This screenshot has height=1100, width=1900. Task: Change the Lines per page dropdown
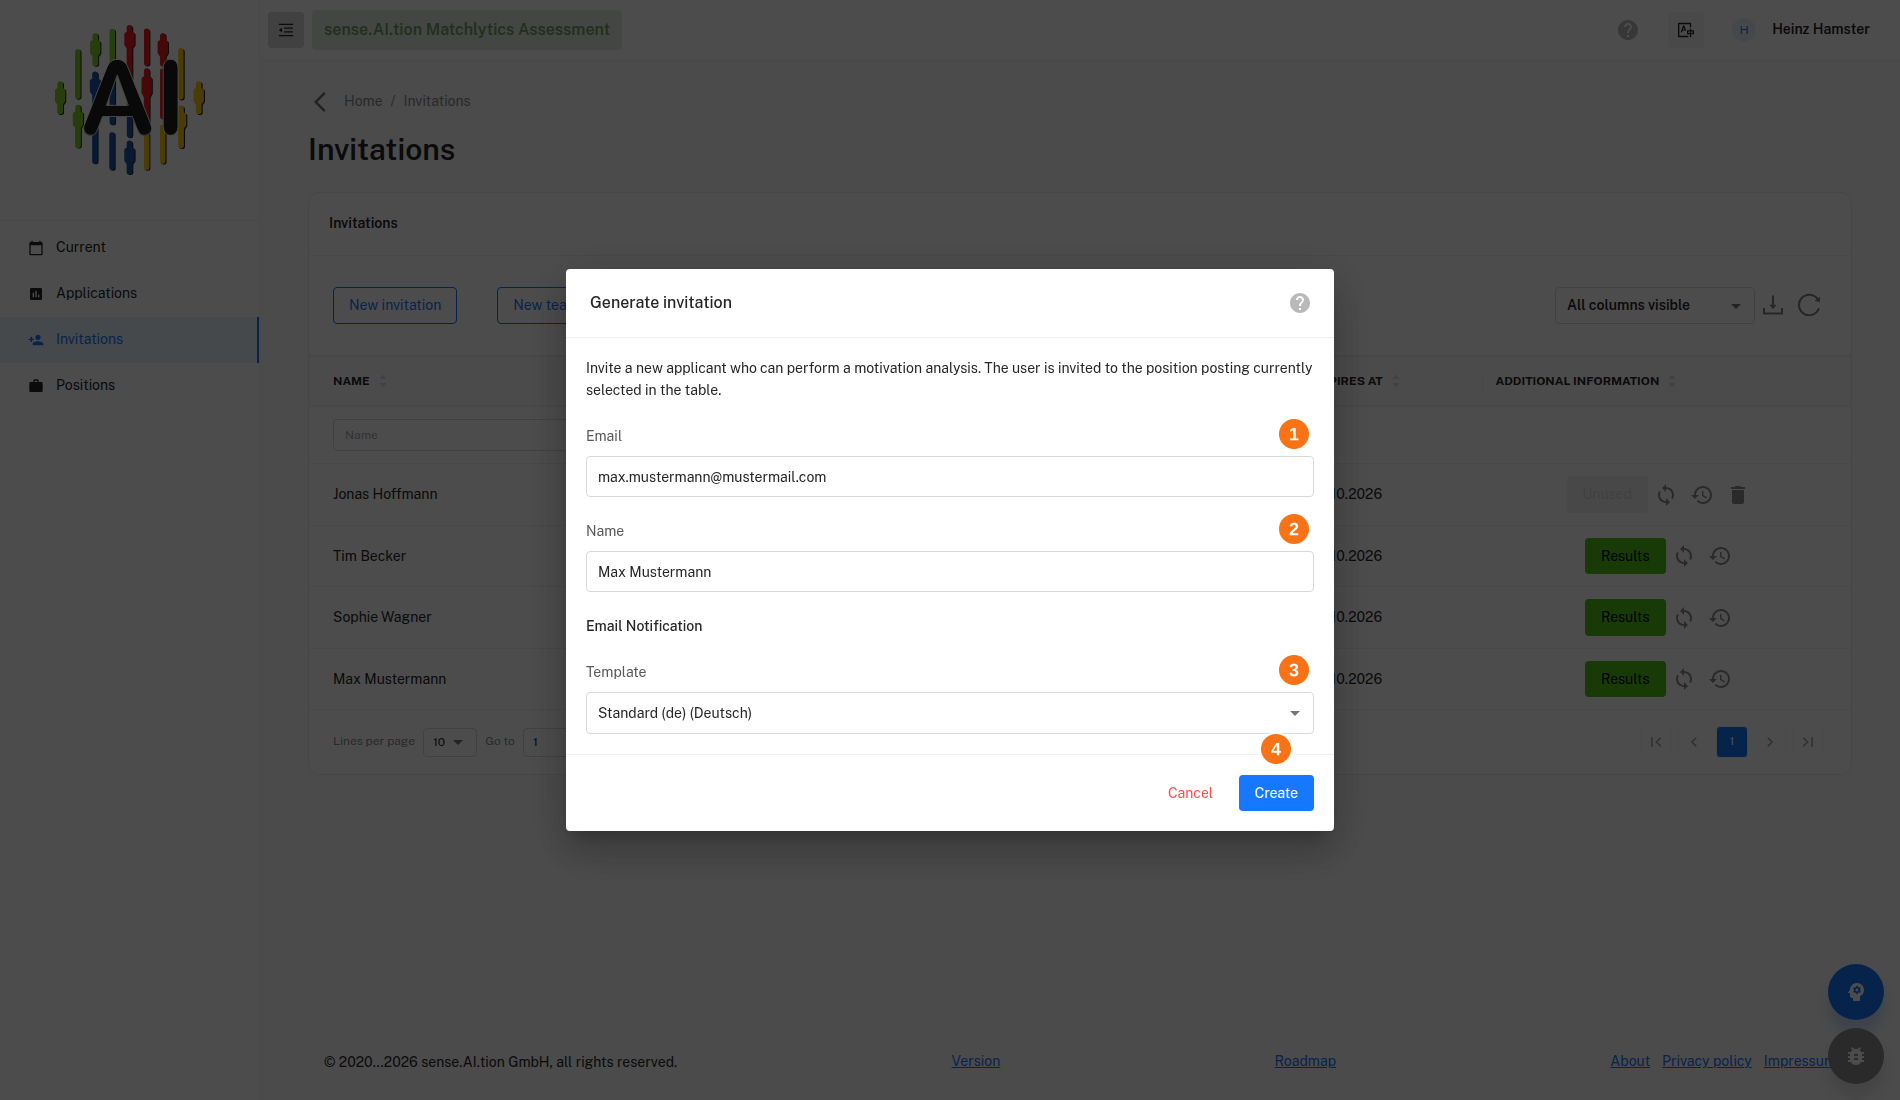click(x=449, y=742)
